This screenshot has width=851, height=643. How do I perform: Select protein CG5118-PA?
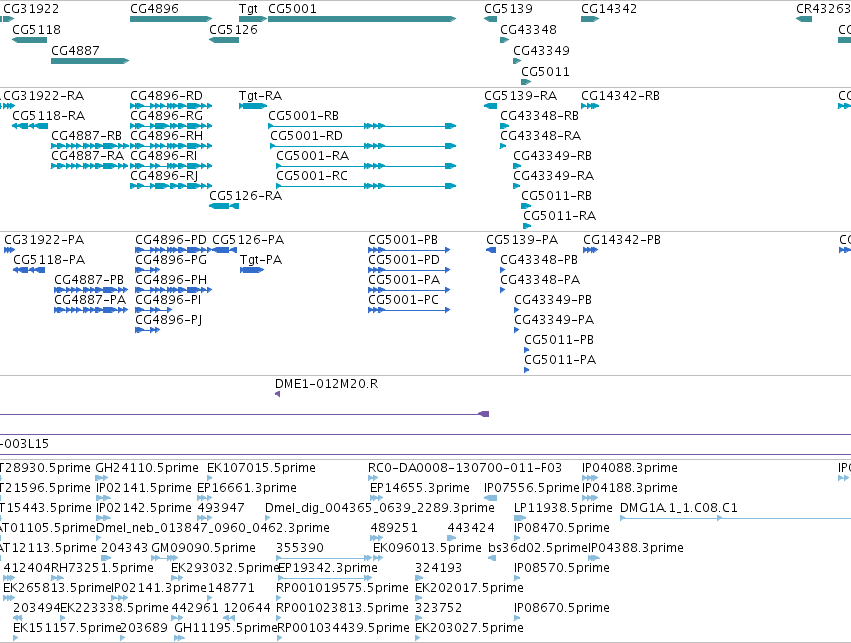click(x=49, y=260)
